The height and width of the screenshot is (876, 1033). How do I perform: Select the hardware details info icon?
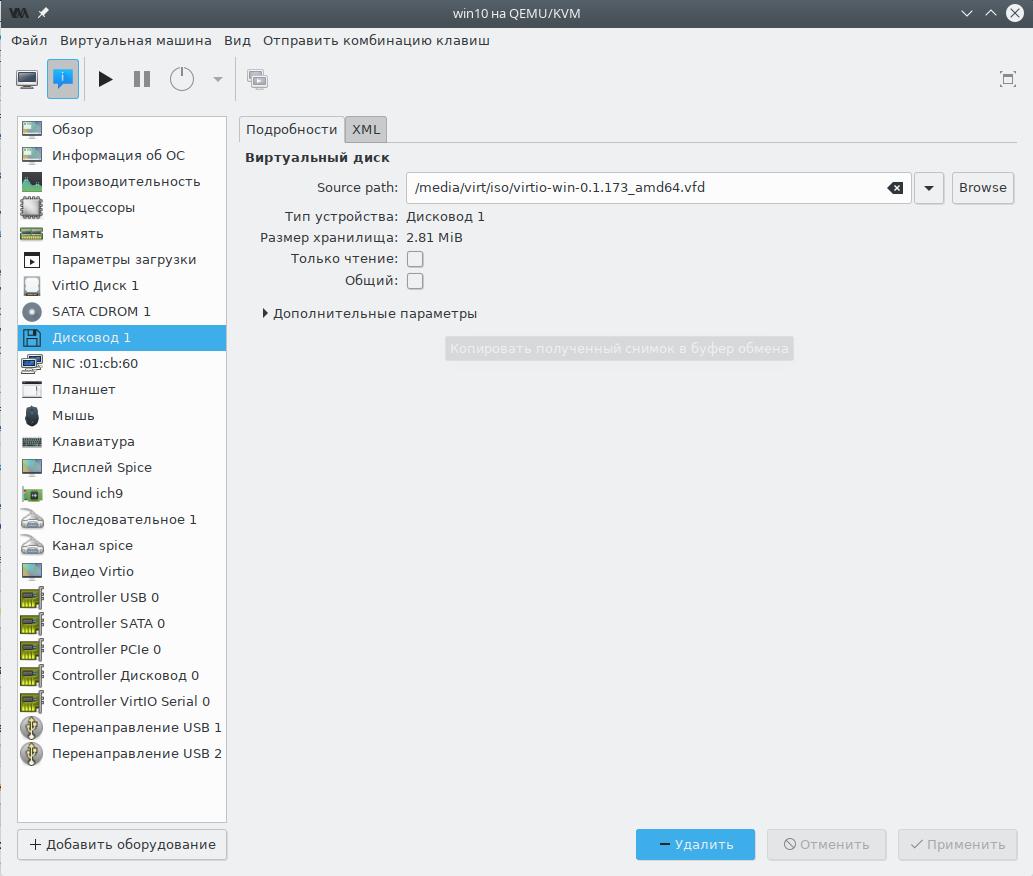(63, 79)
